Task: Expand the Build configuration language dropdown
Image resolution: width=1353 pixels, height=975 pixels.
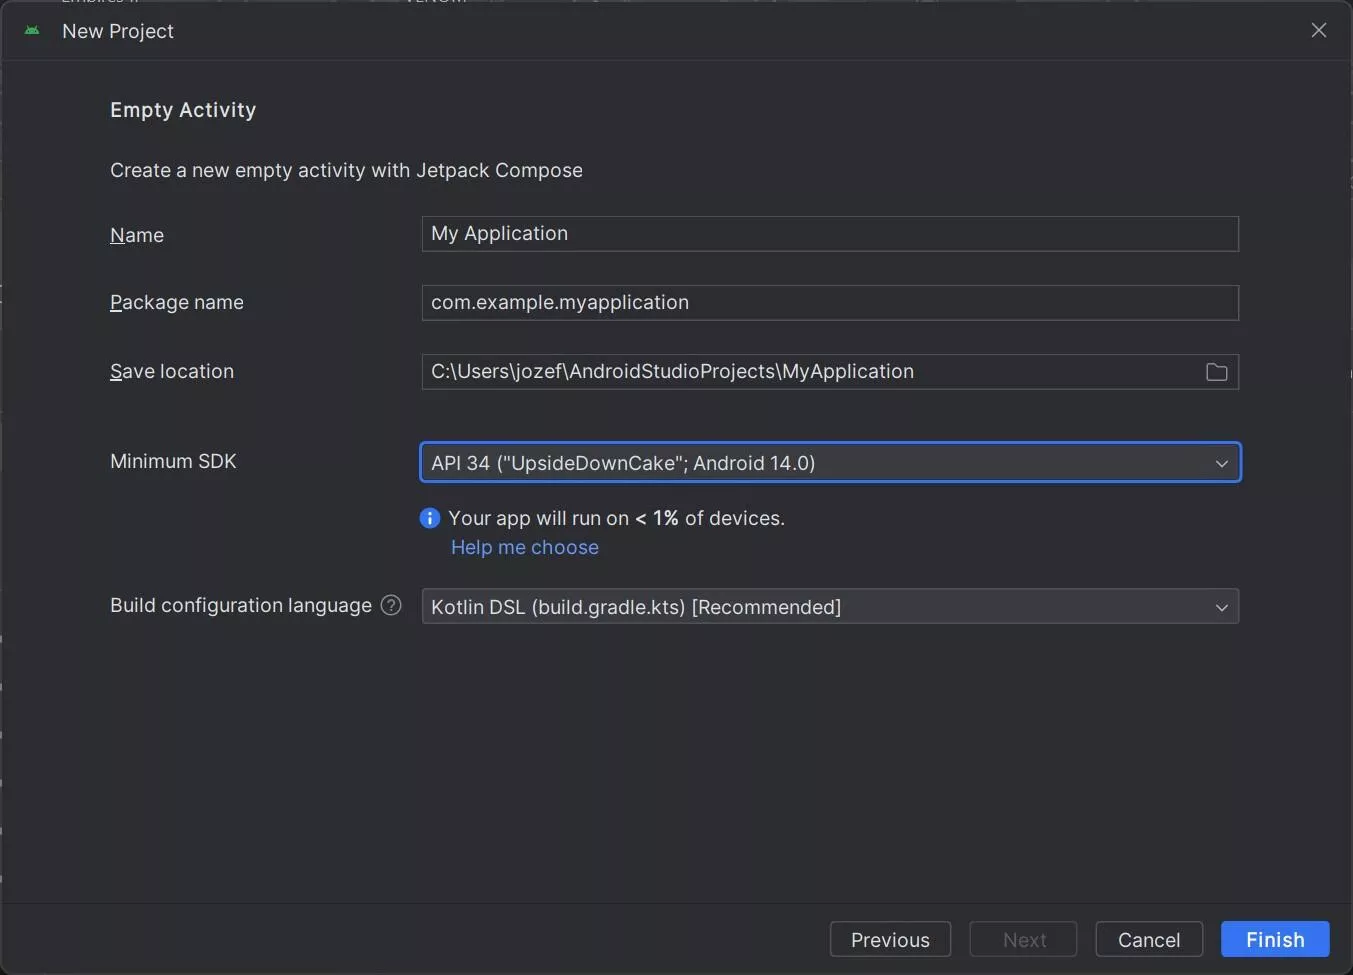Action: [x=829, y=607]
